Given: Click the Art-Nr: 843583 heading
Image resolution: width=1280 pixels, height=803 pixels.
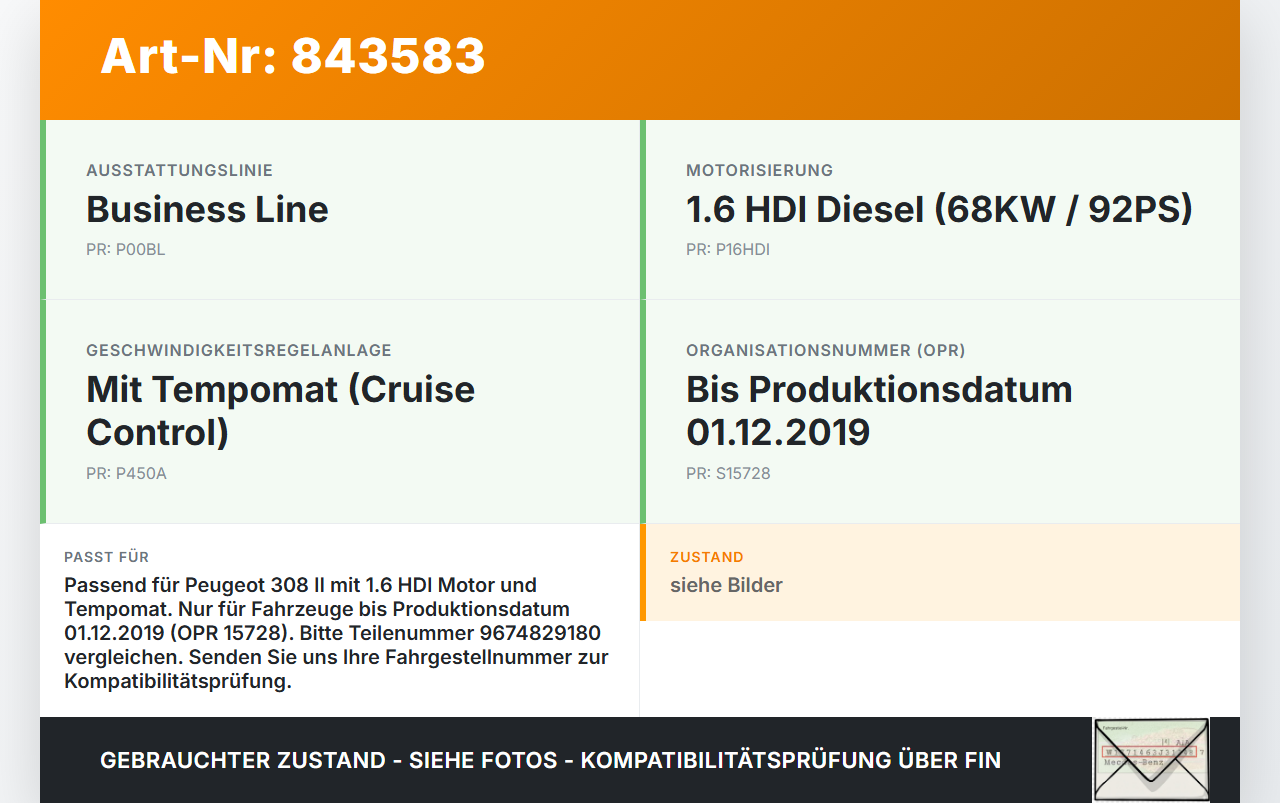Looking at the screenshot, I should [x=293, y=56].
